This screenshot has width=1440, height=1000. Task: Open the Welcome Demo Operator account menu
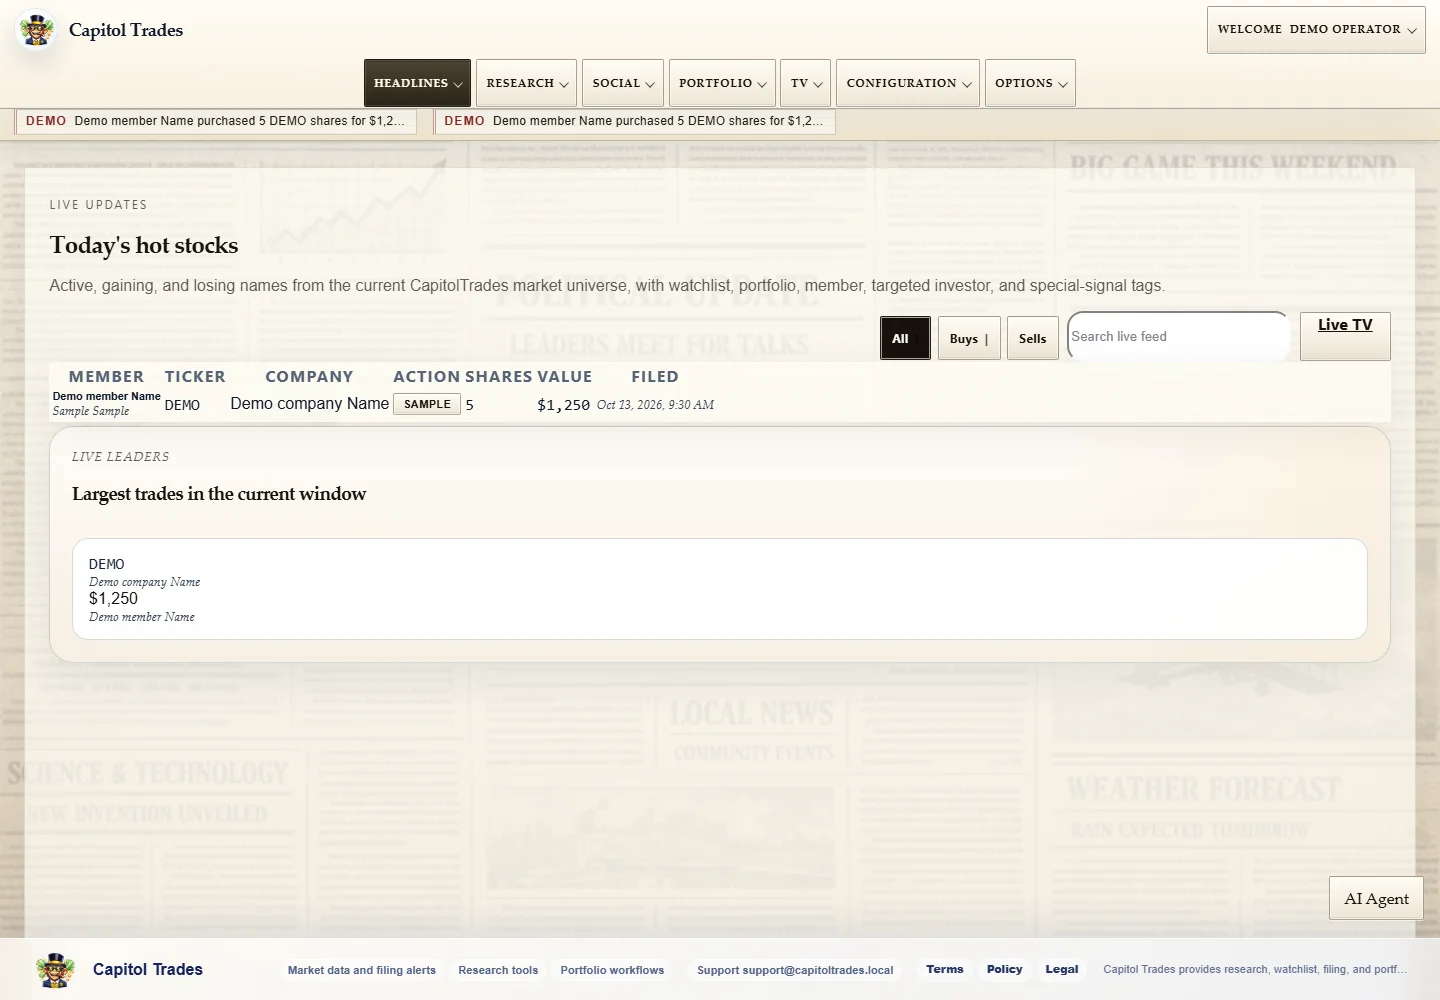pos(1316,30)
